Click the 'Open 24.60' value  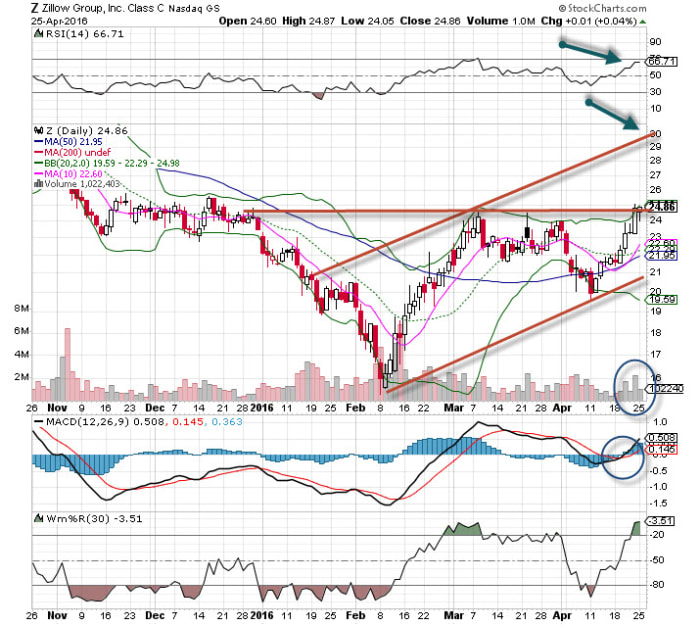[247, 21]
